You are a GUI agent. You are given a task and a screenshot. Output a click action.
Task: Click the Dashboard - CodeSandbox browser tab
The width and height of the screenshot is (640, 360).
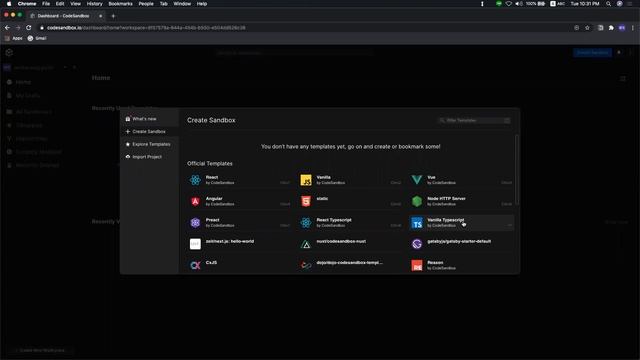66,16
